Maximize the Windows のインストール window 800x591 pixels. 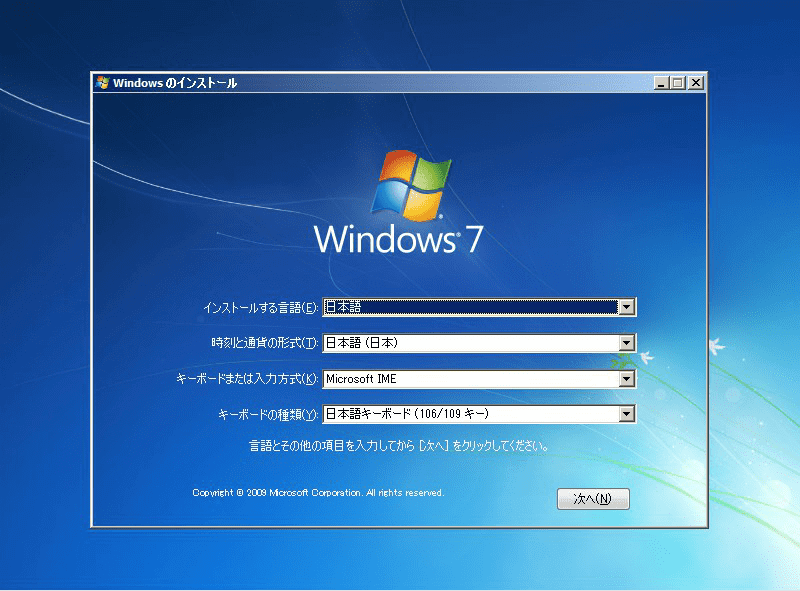click(678, 83)
